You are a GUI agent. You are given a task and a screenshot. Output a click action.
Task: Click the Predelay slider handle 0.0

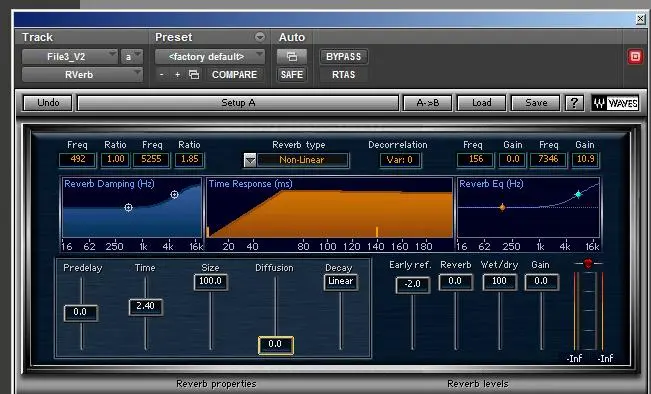pyautogui.click(x=81, y=313)
